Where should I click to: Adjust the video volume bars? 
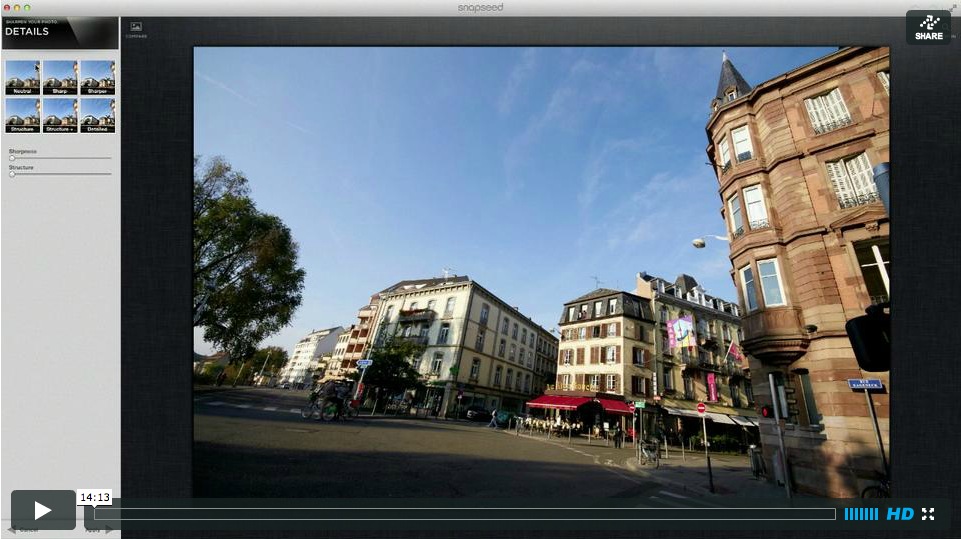click(860, 514)
